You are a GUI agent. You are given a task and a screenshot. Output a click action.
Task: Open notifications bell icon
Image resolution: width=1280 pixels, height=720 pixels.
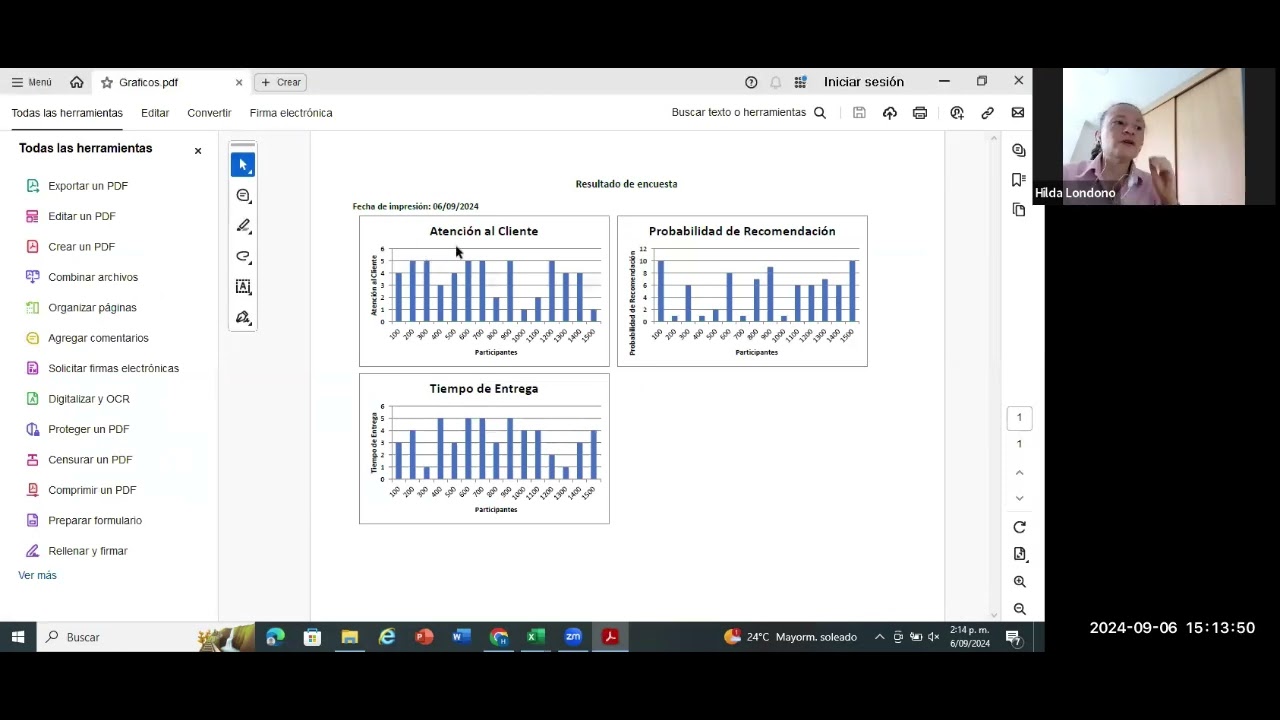[x=776, y=82]
